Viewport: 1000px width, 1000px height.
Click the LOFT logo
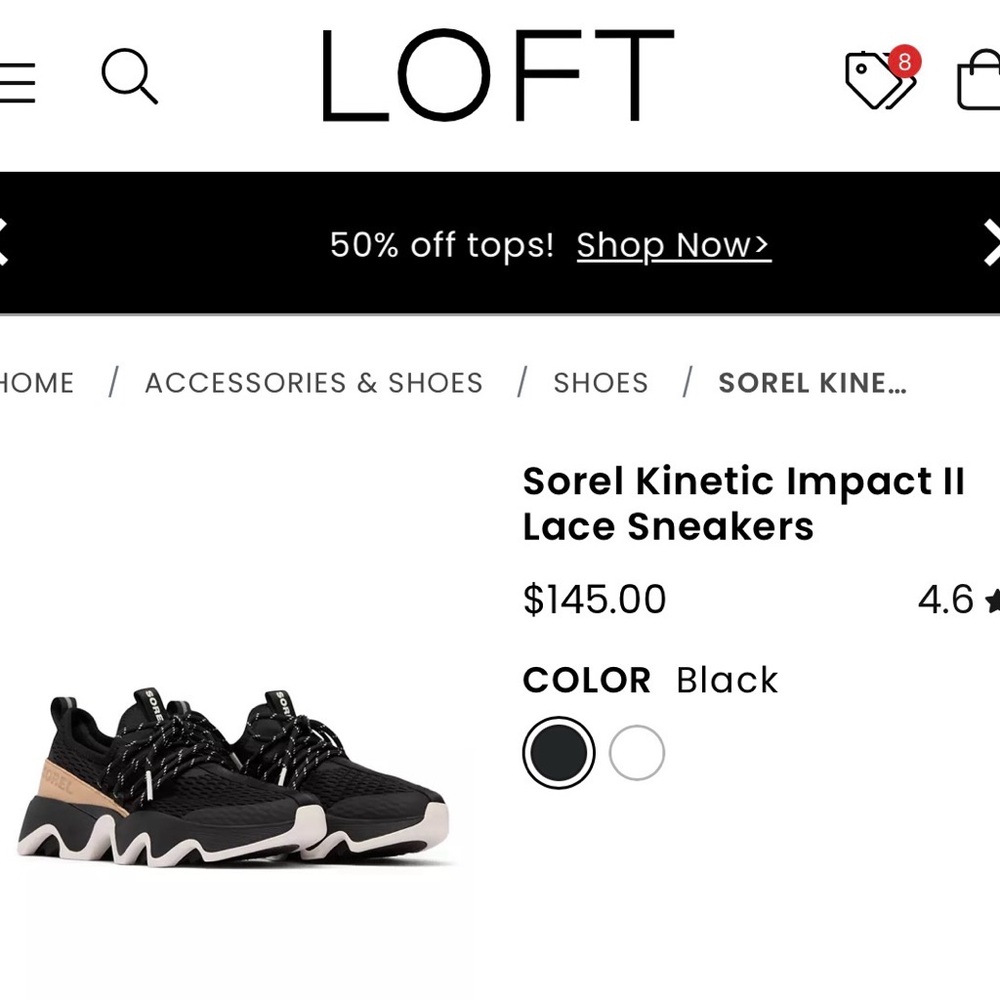(x=494, y=77)
